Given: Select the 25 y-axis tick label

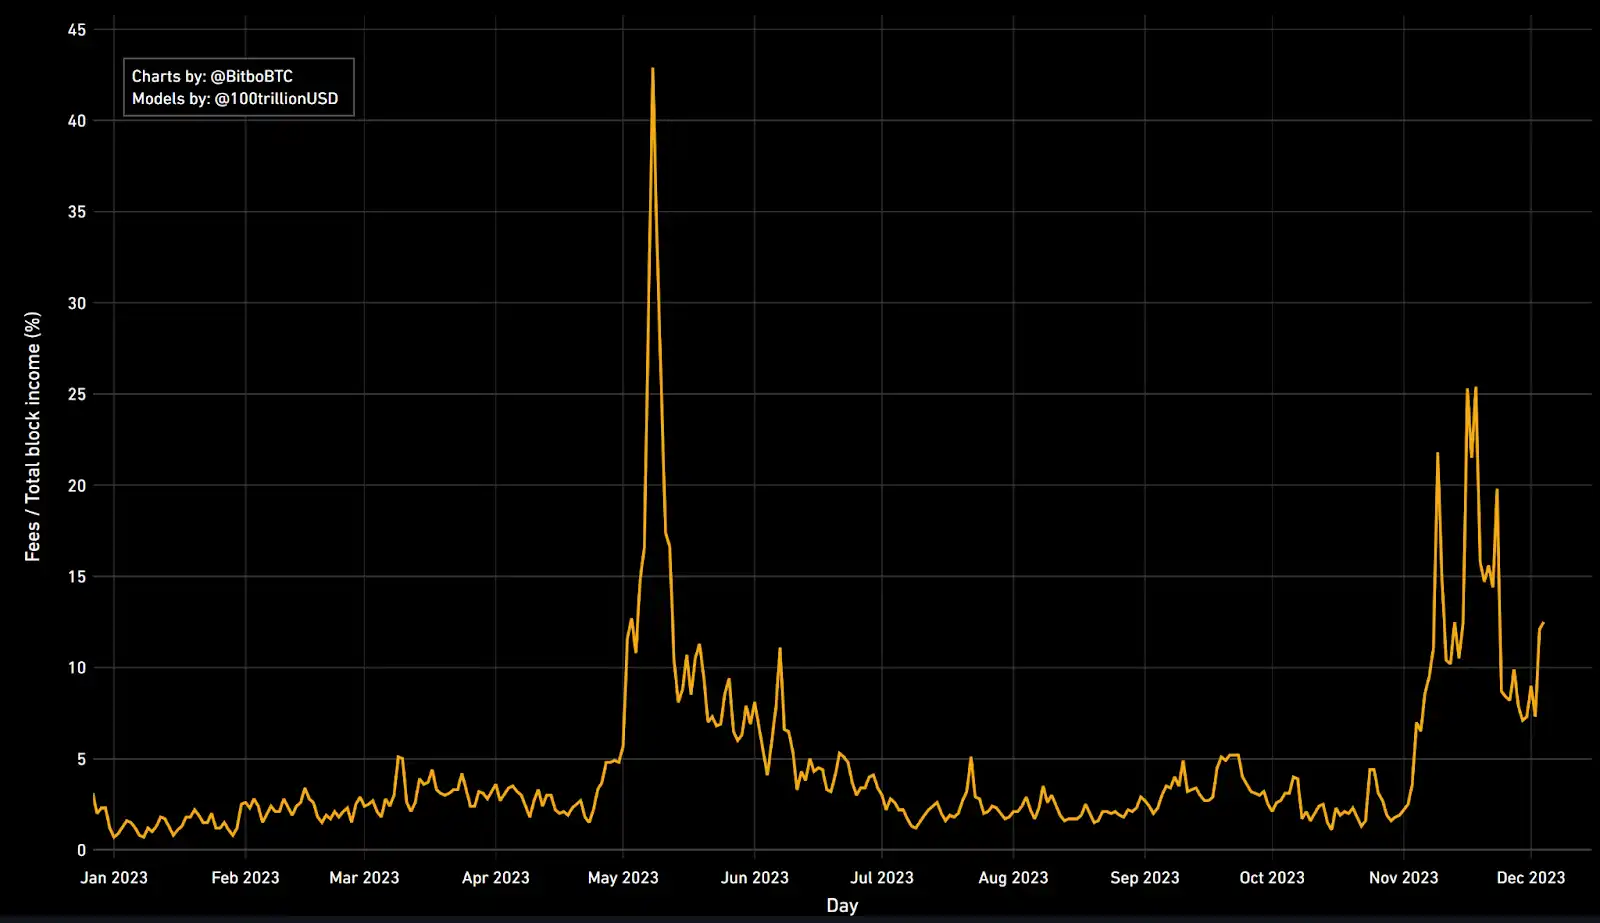Looking at the screenshot, I should 77,394.
